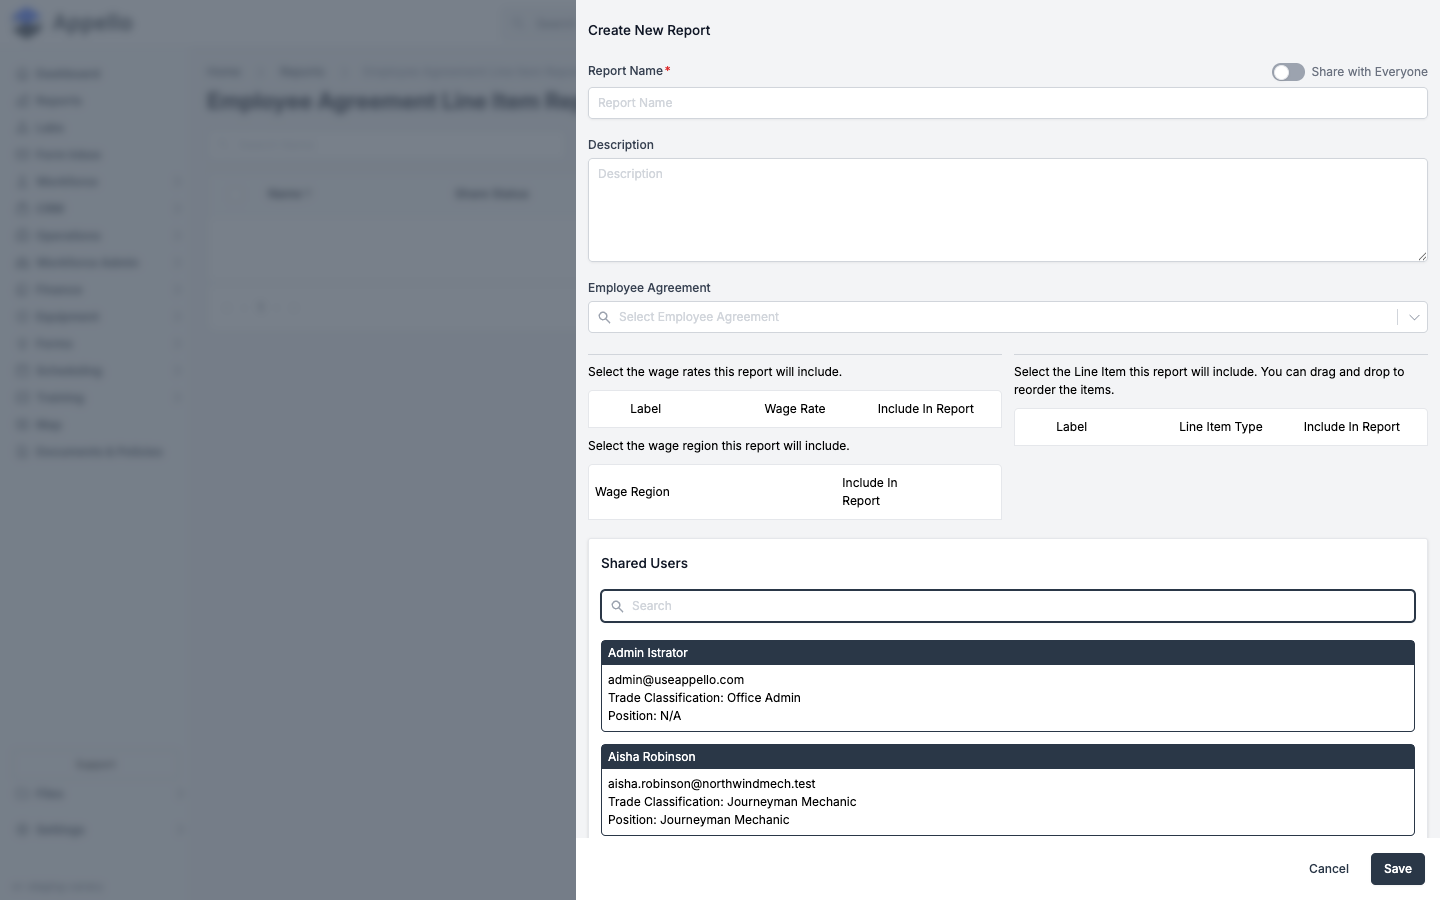Viewport: 1440px width, 918px height.
Task: Focus the Shared Users search field
Action: 1007,606
